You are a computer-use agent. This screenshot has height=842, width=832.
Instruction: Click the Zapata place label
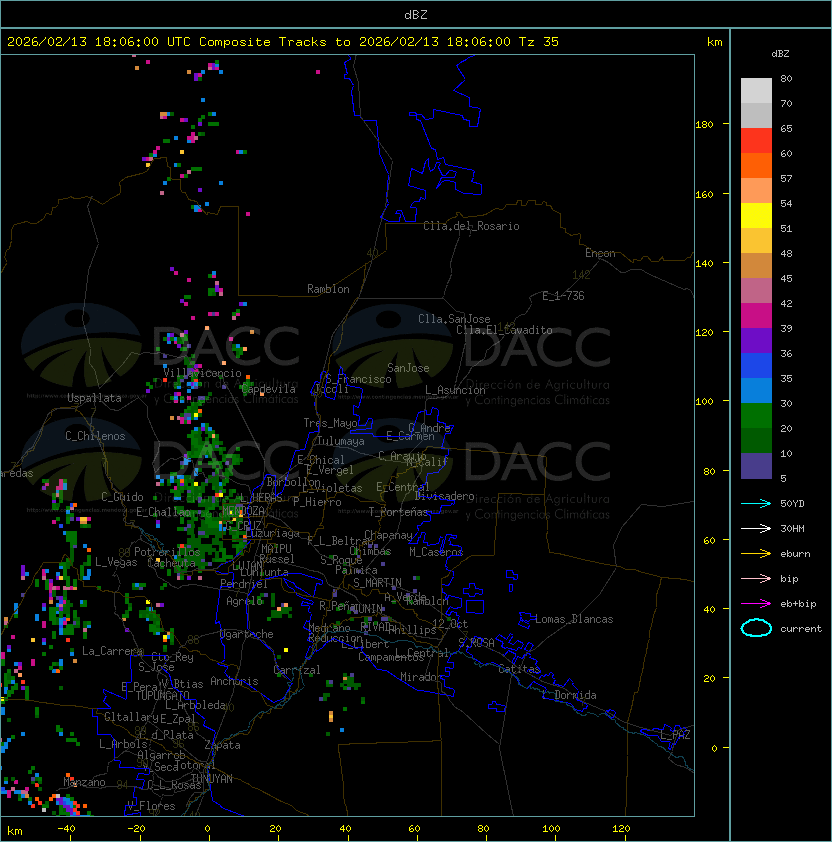(222, 745)
